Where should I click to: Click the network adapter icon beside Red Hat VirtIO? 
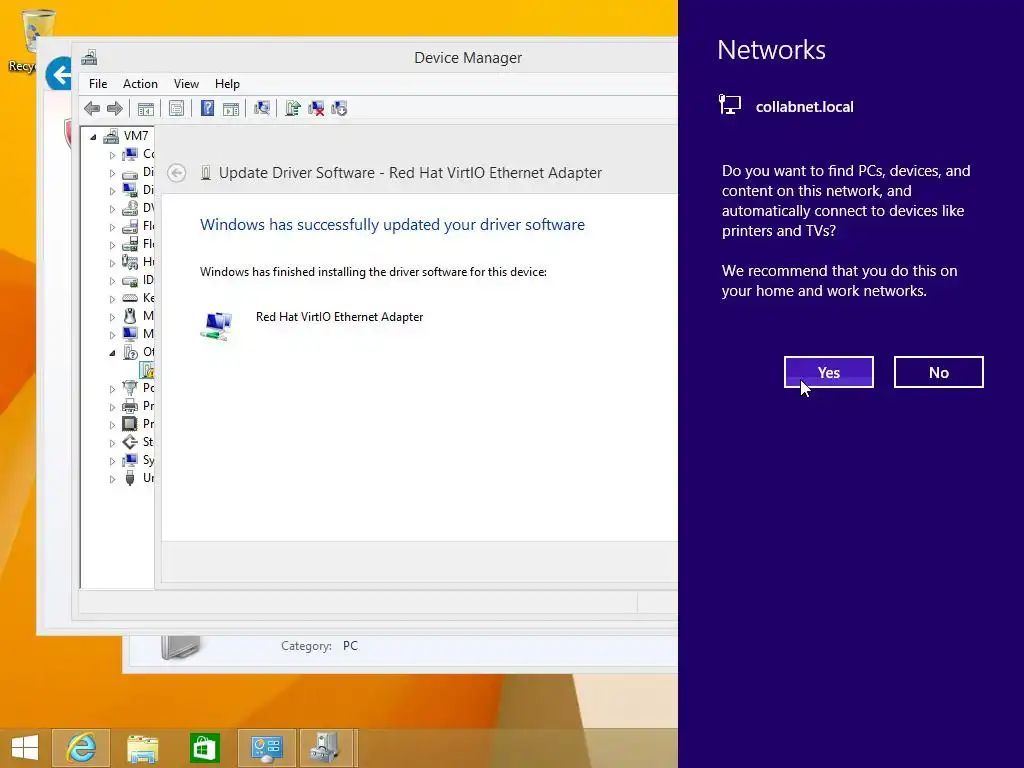pos(217,325)
